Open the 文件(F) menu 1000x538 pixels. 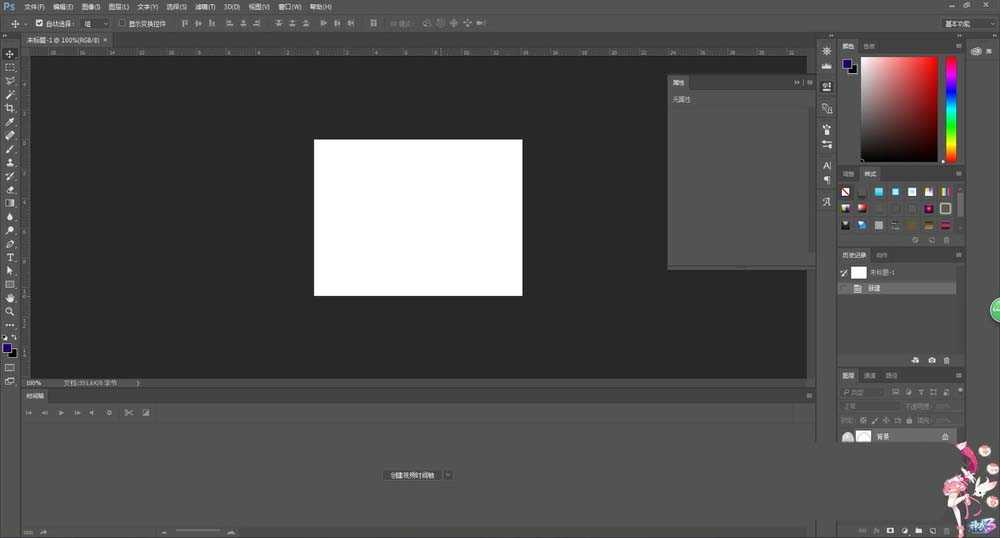click(34, 7)
